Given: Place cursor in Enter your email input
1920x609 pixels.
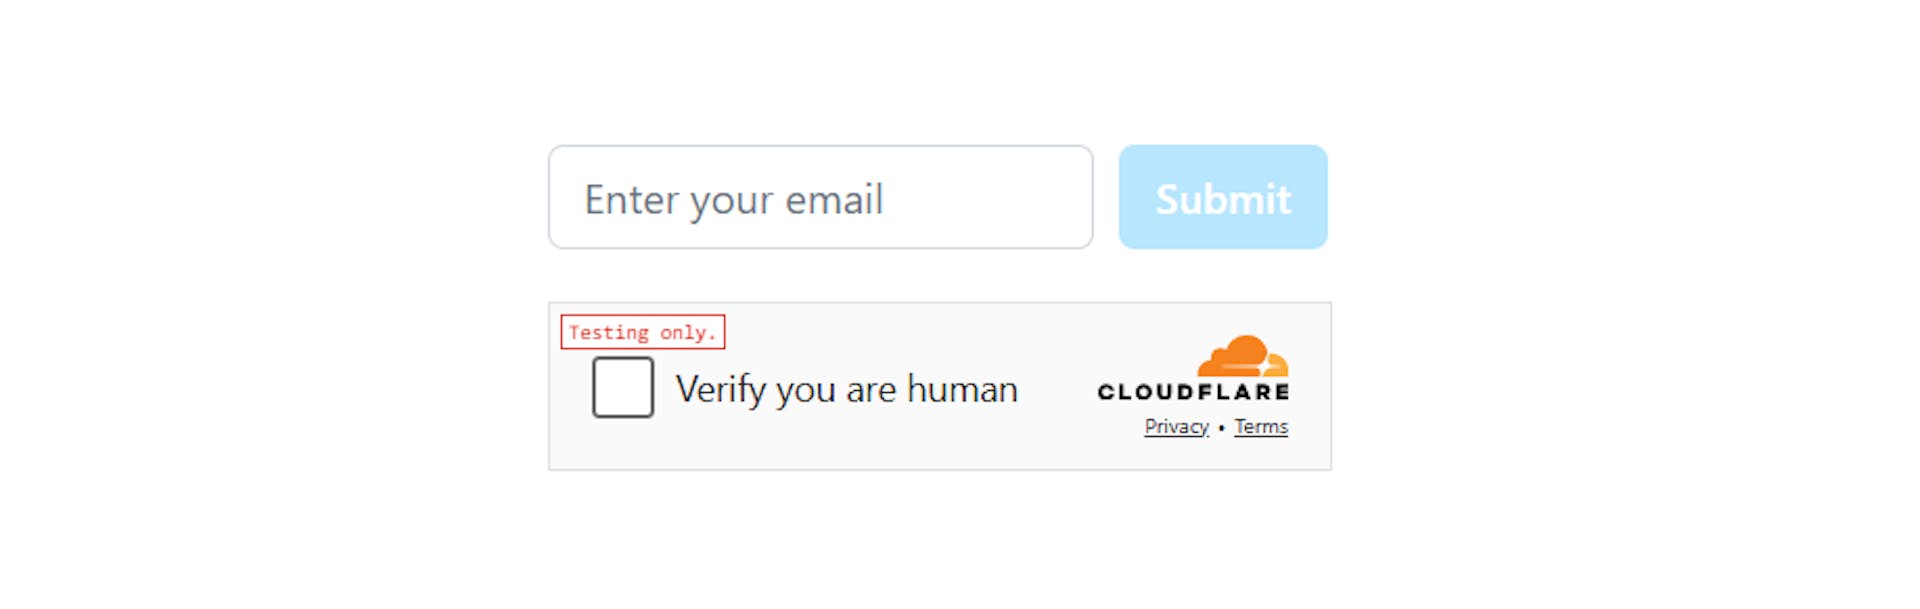Looking at the screenshot, I should [820, 197].
